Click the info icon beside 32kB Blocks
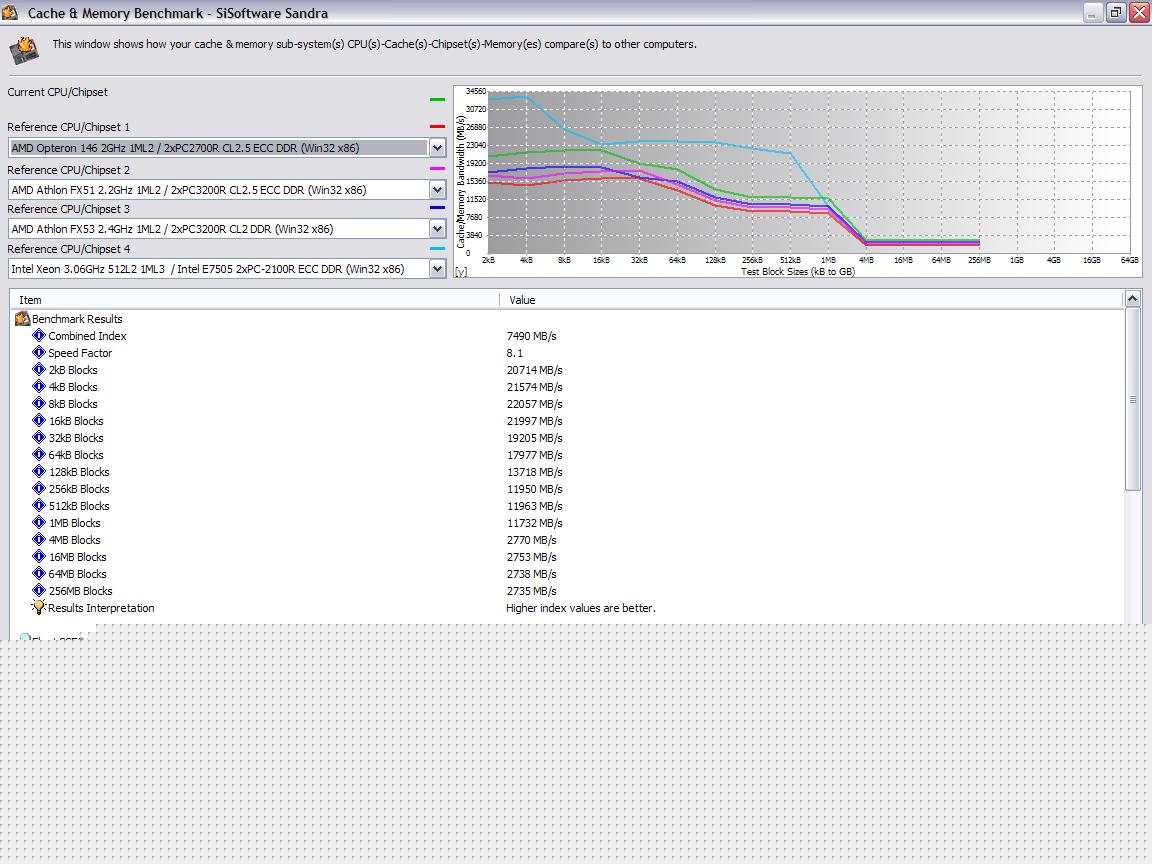This screenshot has height=864, width=1152. point(39,437)
